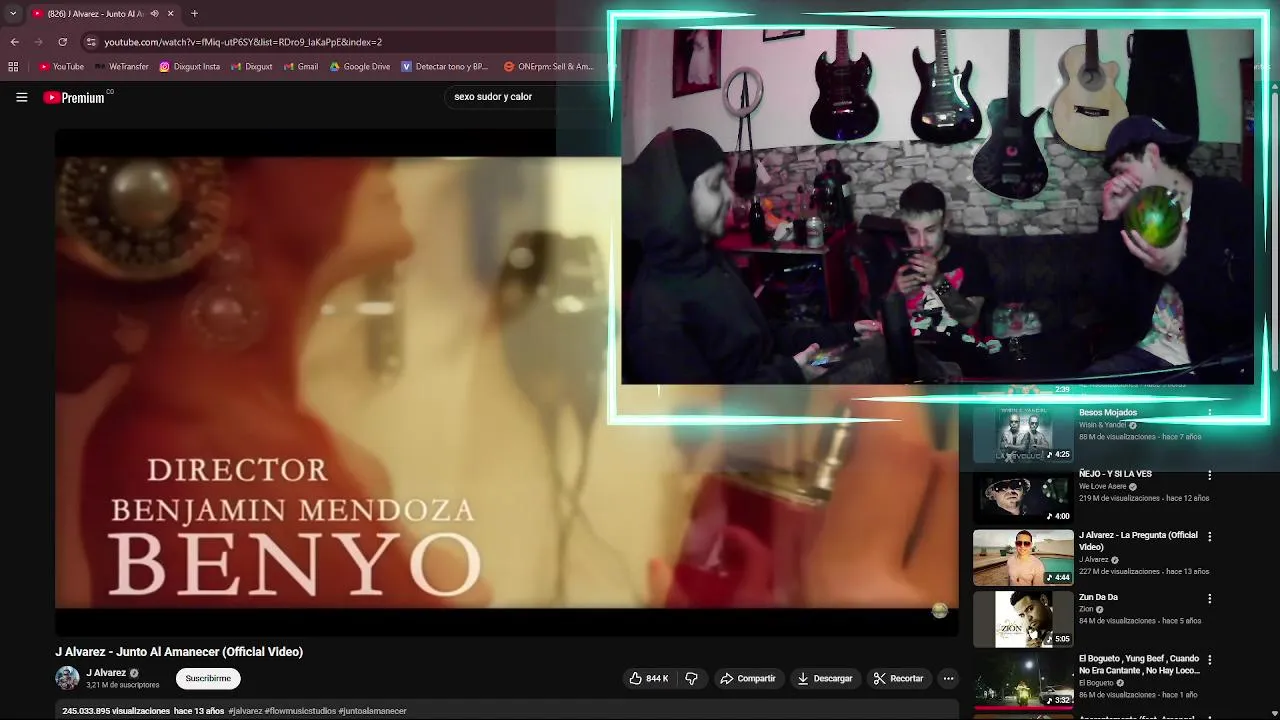Open more actions menu beside Recortar
The width and height of the screenshot is (1280, 720).
948,678
